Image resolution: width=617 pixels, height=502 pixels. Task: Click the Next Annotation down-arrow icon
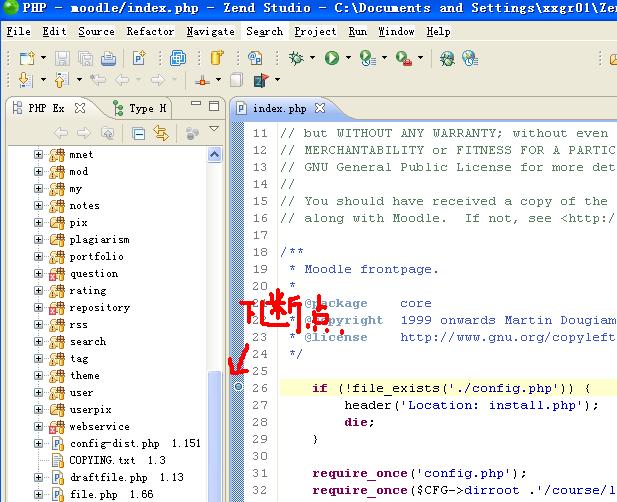[24, 80]
